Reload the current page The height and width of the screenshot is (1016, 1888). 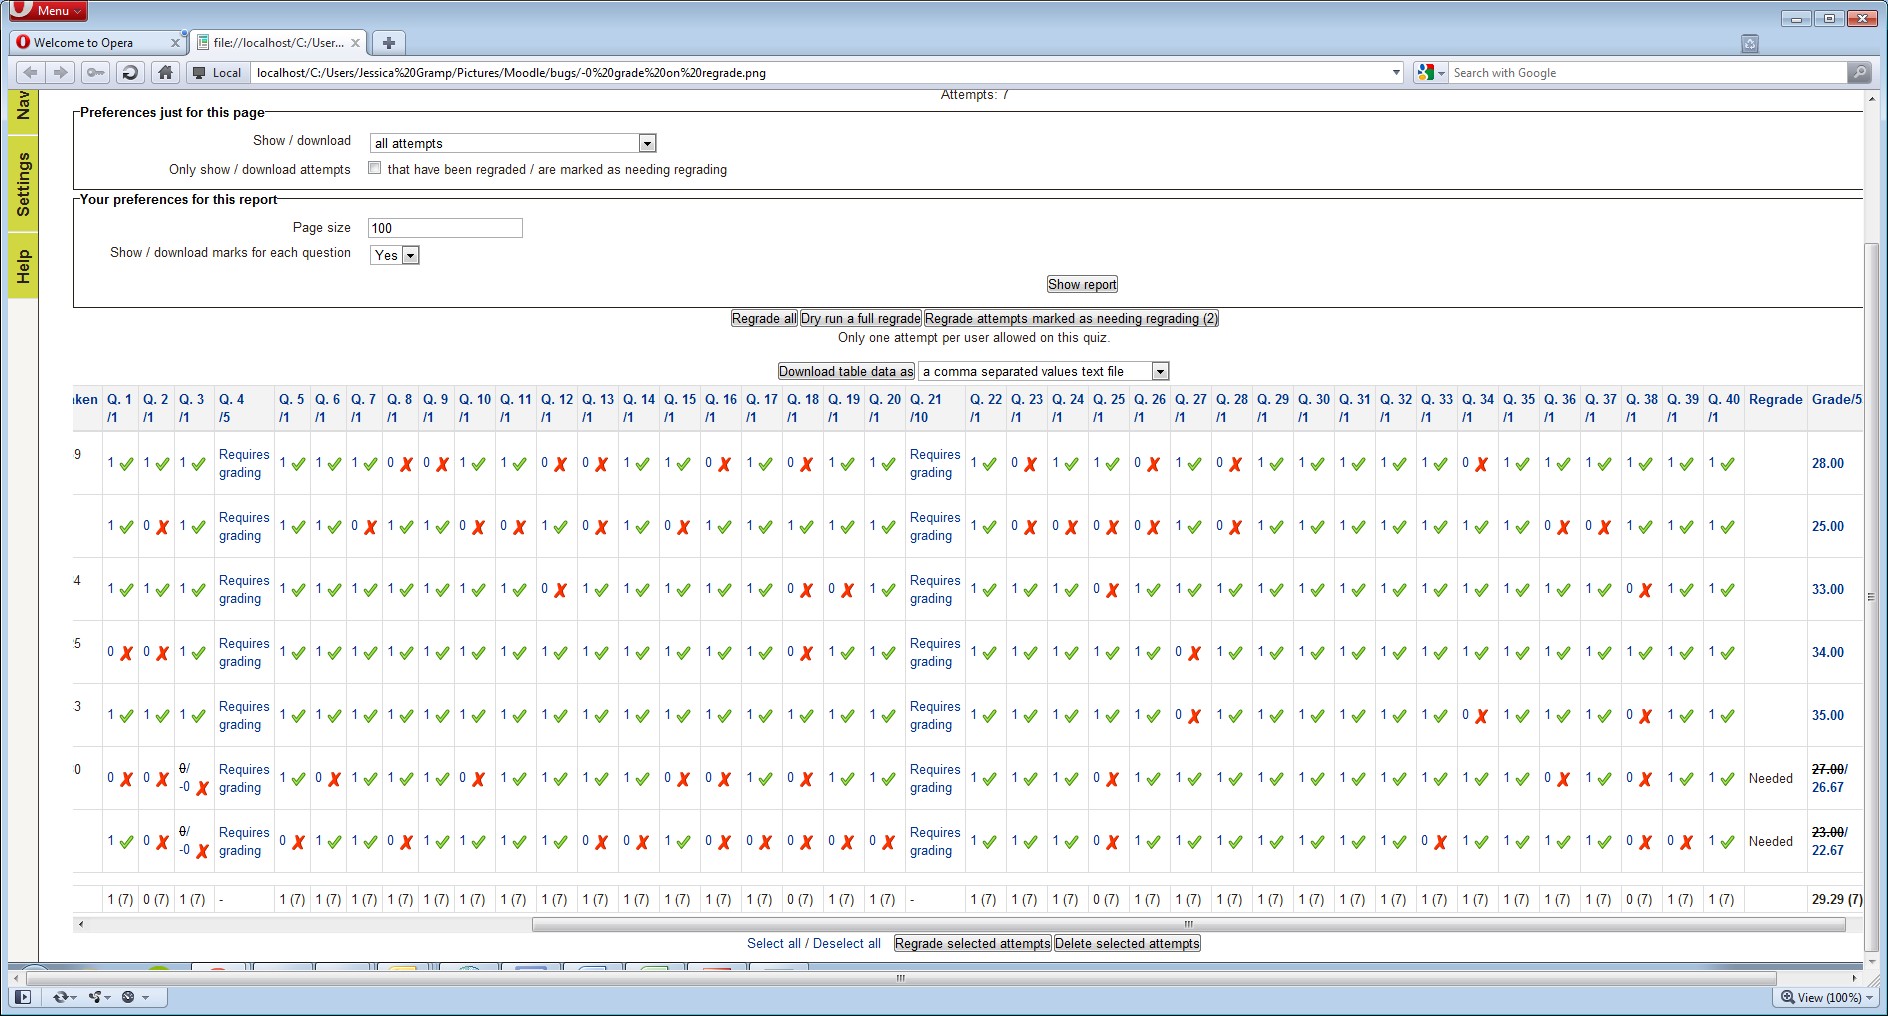129,72
